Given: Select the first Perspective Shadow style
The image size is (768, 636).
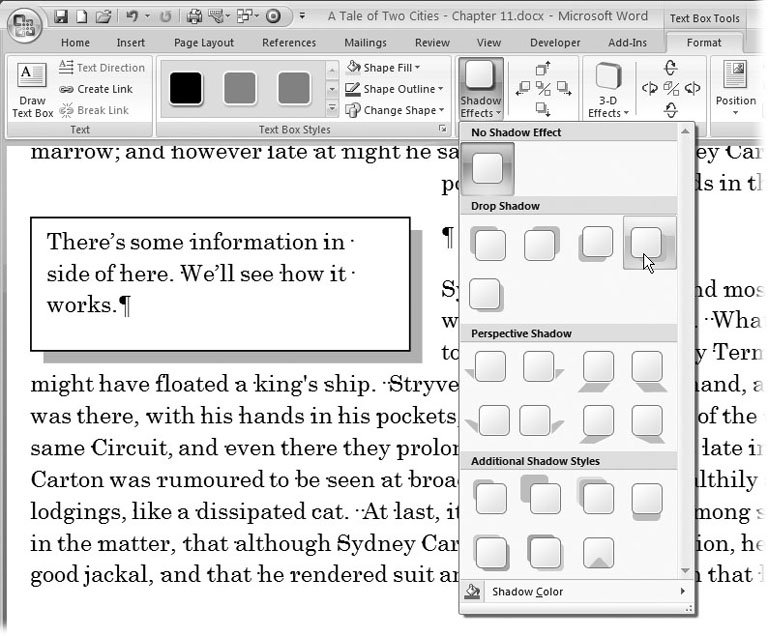Looking at the screenshot, I should pos(489,368).
